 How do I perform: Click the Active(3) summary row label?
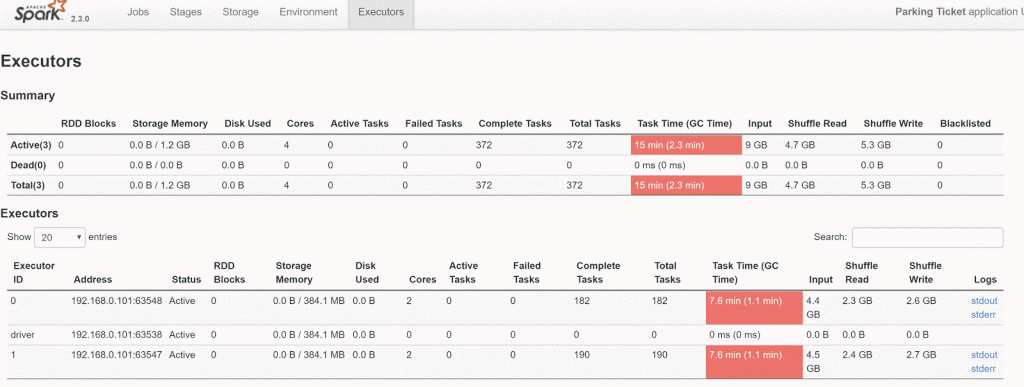(31, 145)
